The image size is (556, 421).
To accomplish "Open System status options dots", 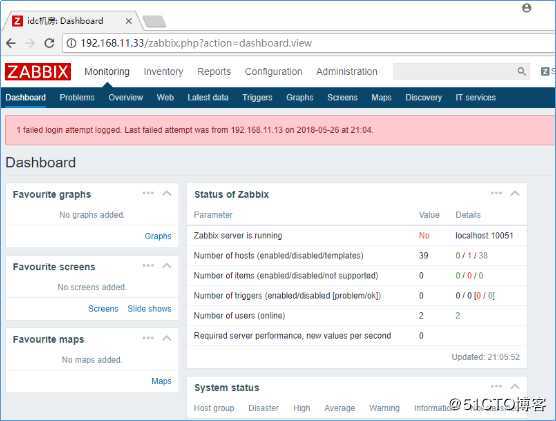I will pos(496,386).
